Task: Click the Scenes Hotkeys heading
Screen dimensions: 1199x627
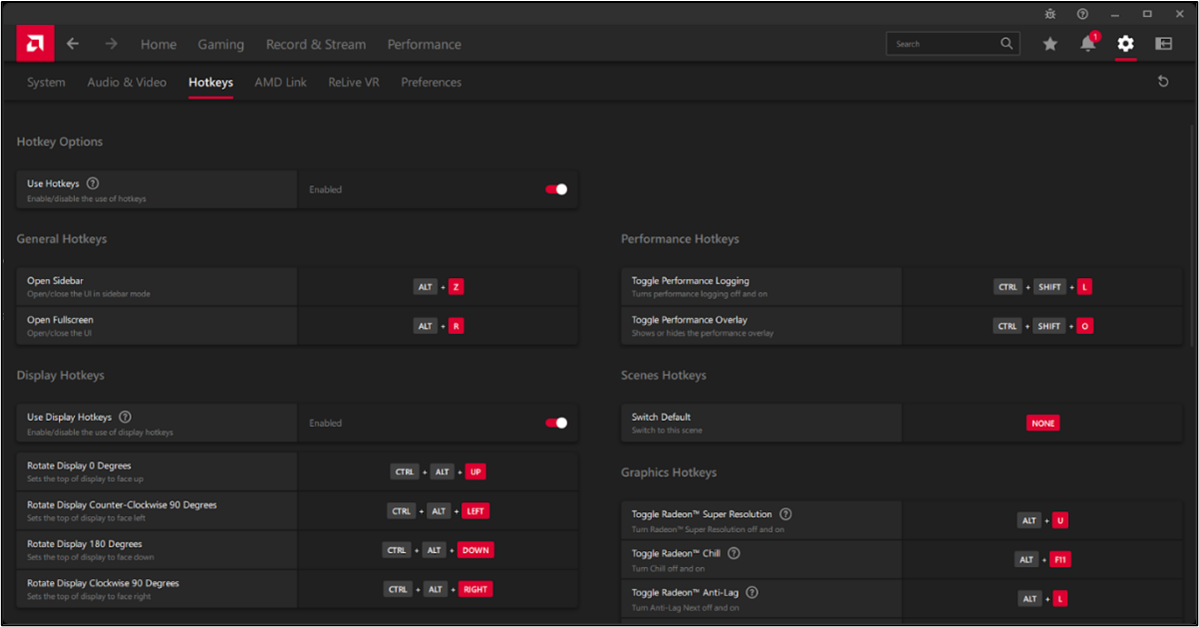Action: pos(663,375)
